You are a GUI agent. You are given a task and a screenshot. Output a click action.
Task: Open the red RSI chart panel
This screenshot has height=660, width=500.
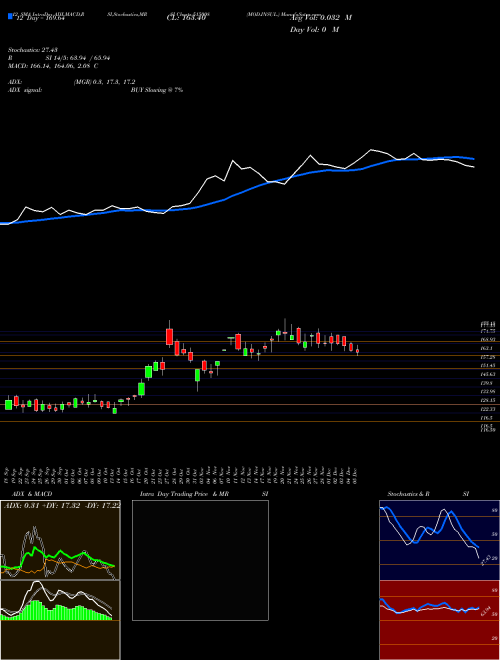click(x=439, y=620)
